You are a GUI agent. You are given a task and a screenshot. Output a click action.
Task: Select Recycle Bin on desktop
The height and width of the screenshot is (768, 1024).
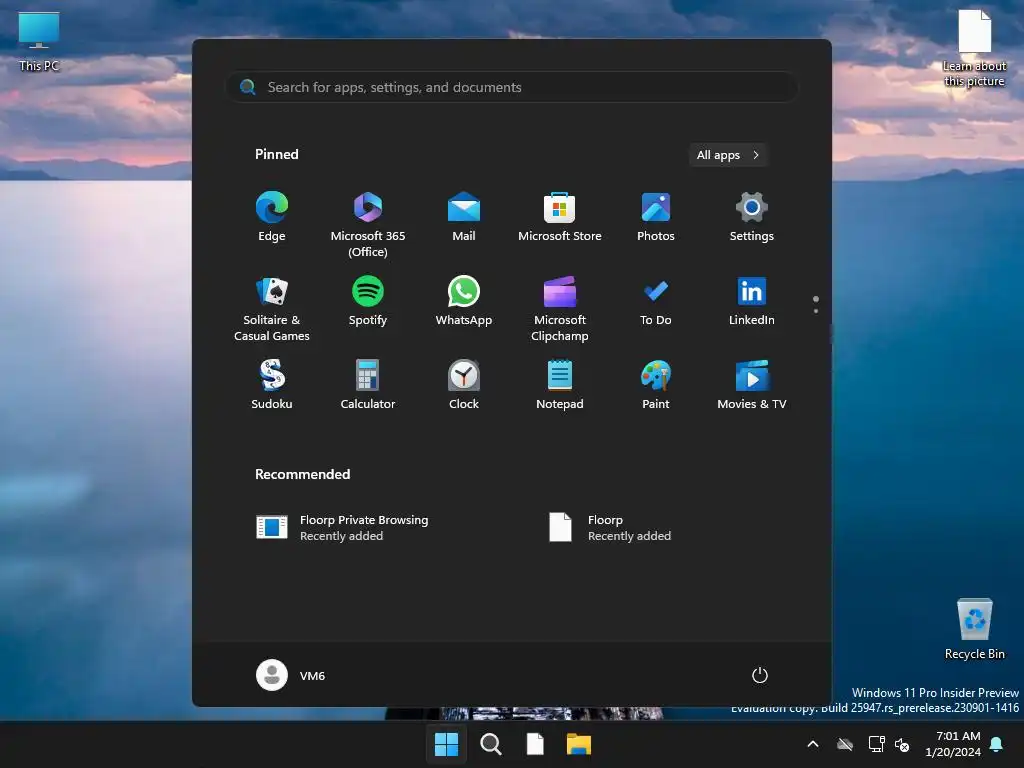coord(974,629)
